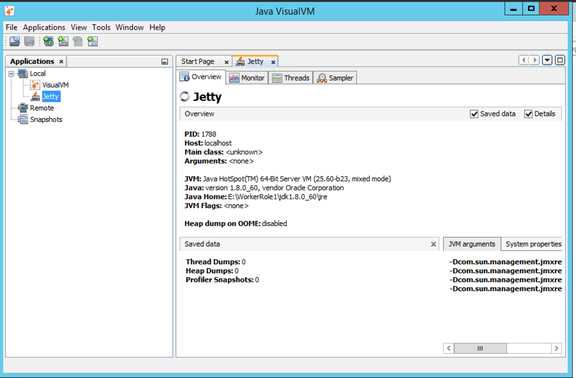The height and width of the screenshot is (378, 576).
Task: Click the Add JMX Connection toolbar icon
Action: (63, 41)
